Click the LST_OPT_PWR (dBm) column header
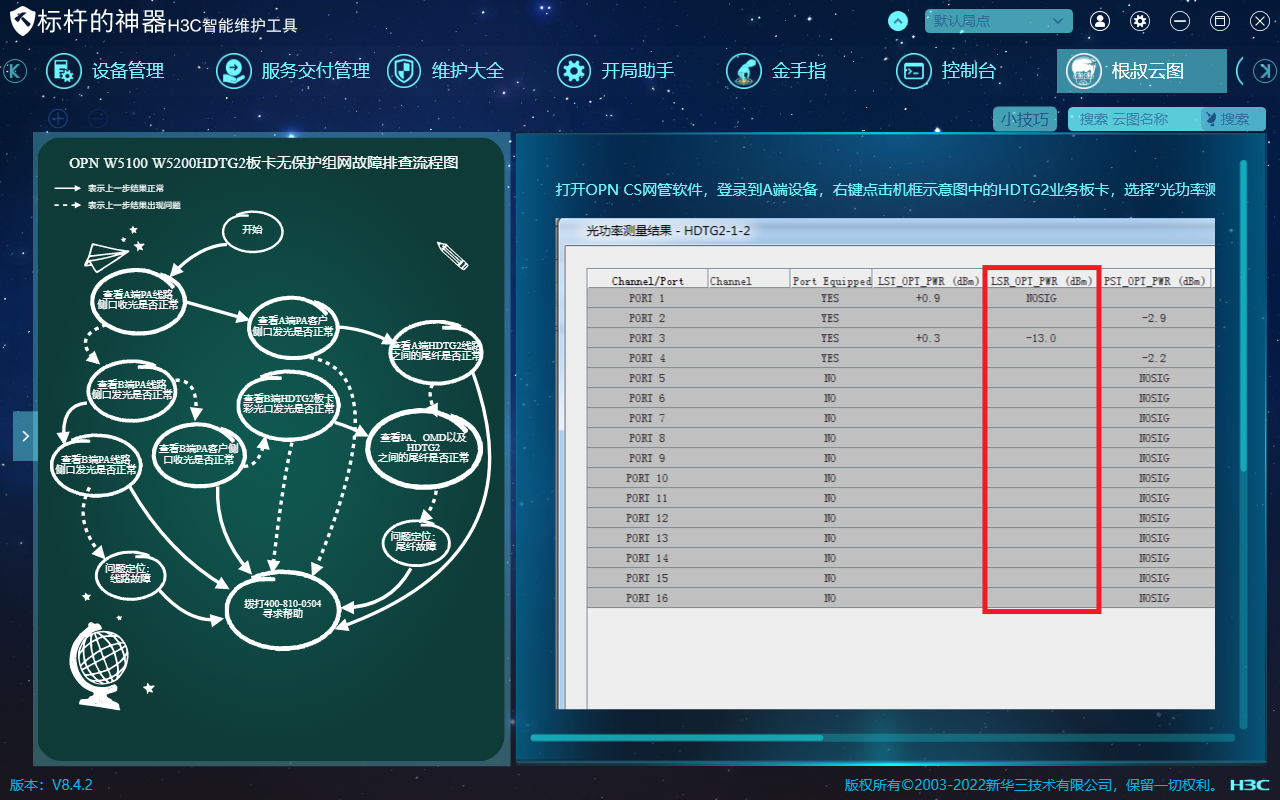The width and height of the screenshot is (1280, 800). pyautogui.click(x=929, y=281)
